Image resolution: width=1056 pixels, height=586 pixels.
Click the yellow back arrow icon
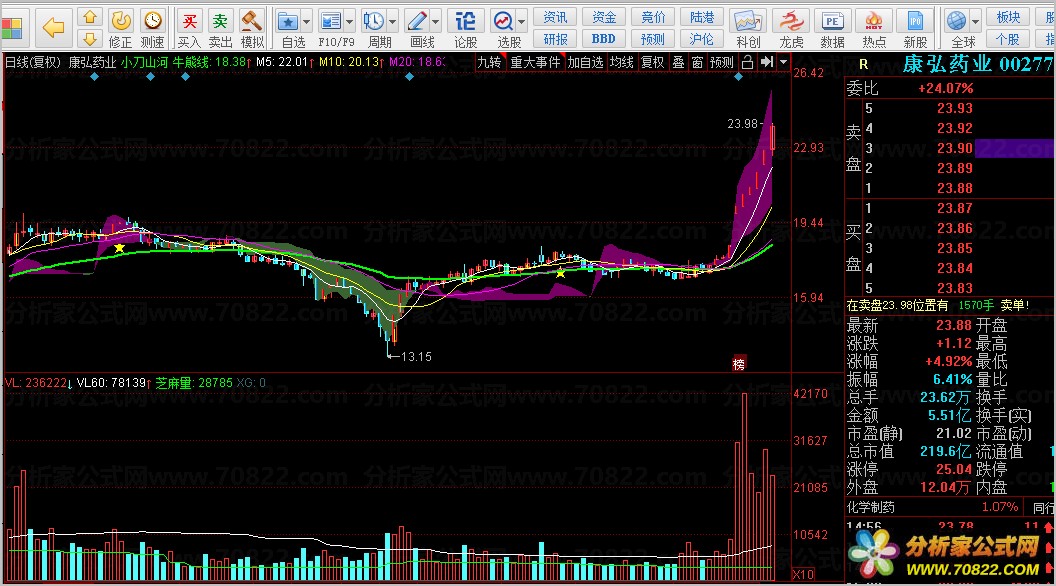[53, 28]
